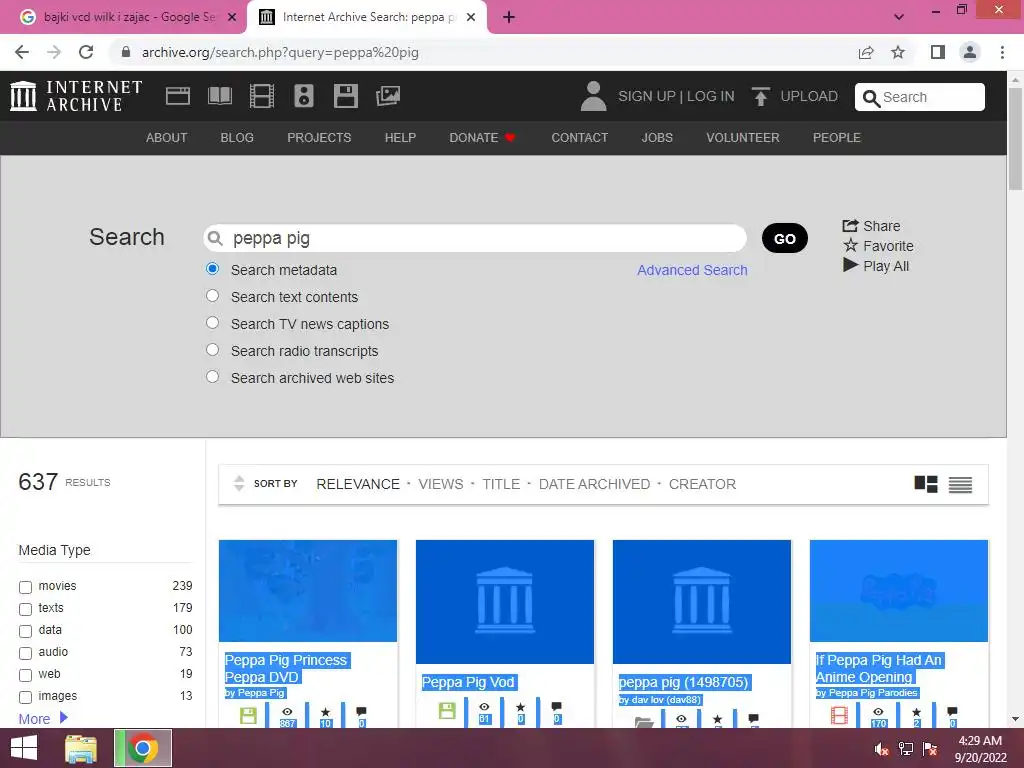Click the Play All triangle
Viewport: 1024px width, 768px height.
850,265
